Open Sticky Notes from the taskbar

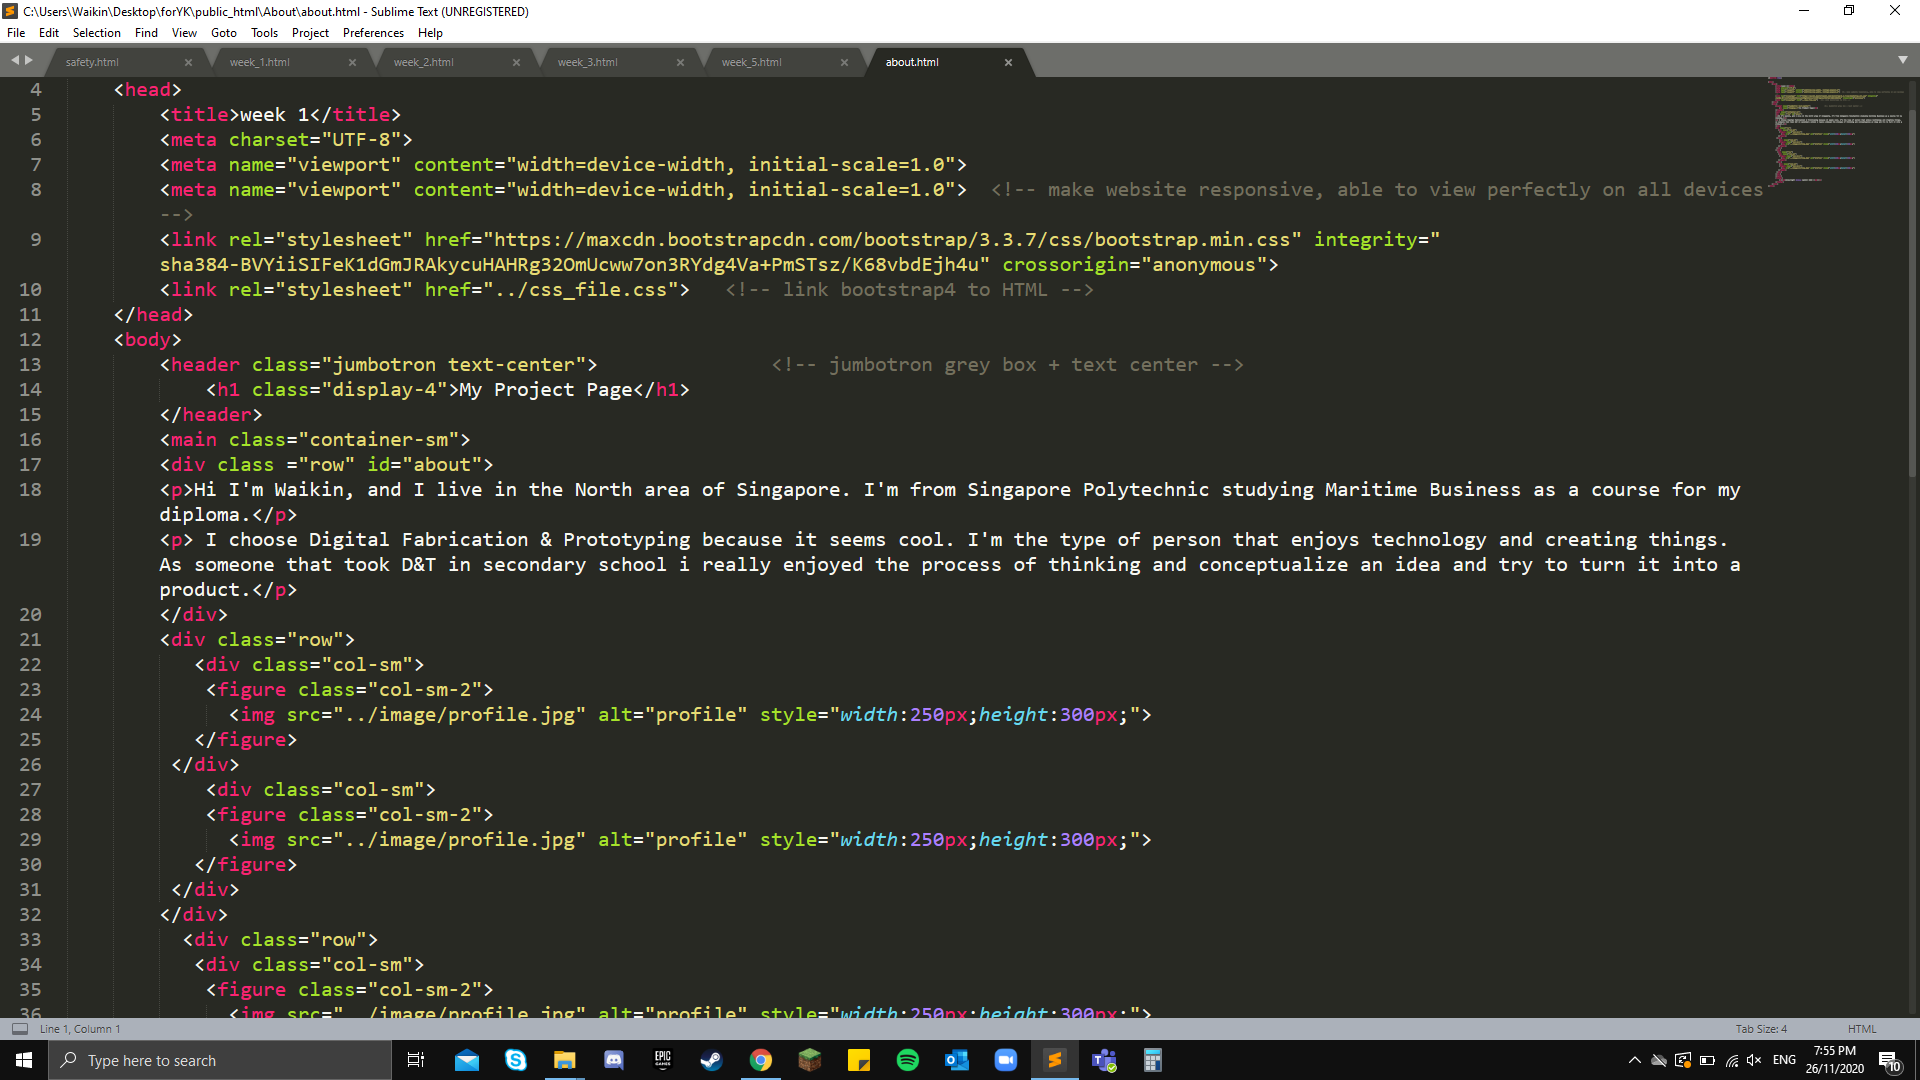click(x=859, y=1060)
